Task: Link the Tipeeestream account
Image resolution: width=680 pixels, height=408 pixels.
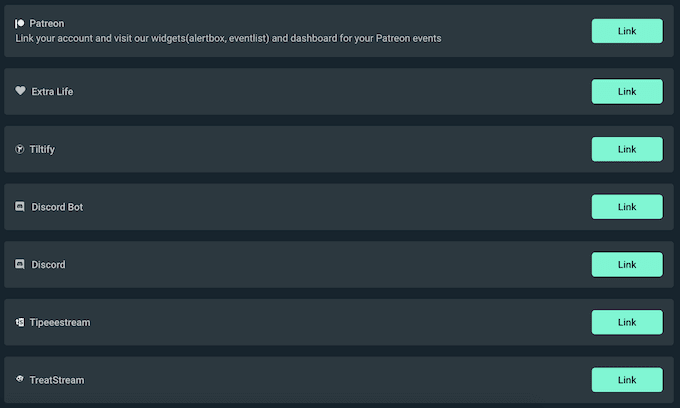Action: 627,322
